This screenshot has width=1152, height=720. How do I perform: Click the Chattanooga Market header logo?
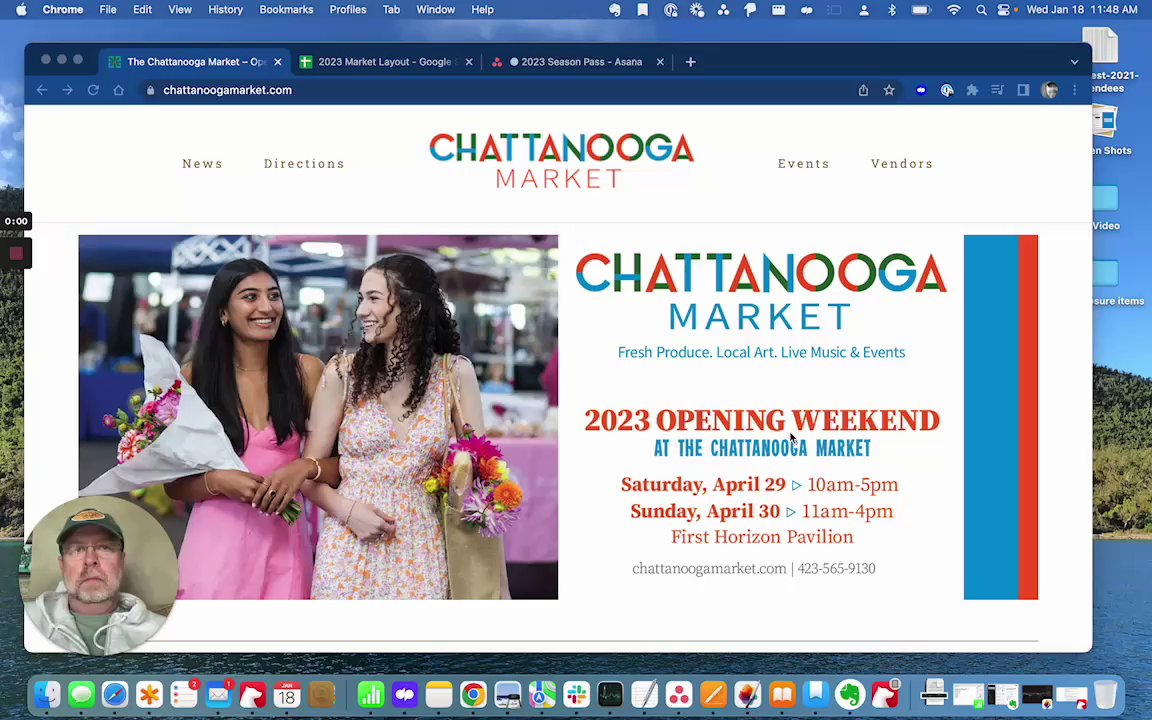[x=561, y=160]
